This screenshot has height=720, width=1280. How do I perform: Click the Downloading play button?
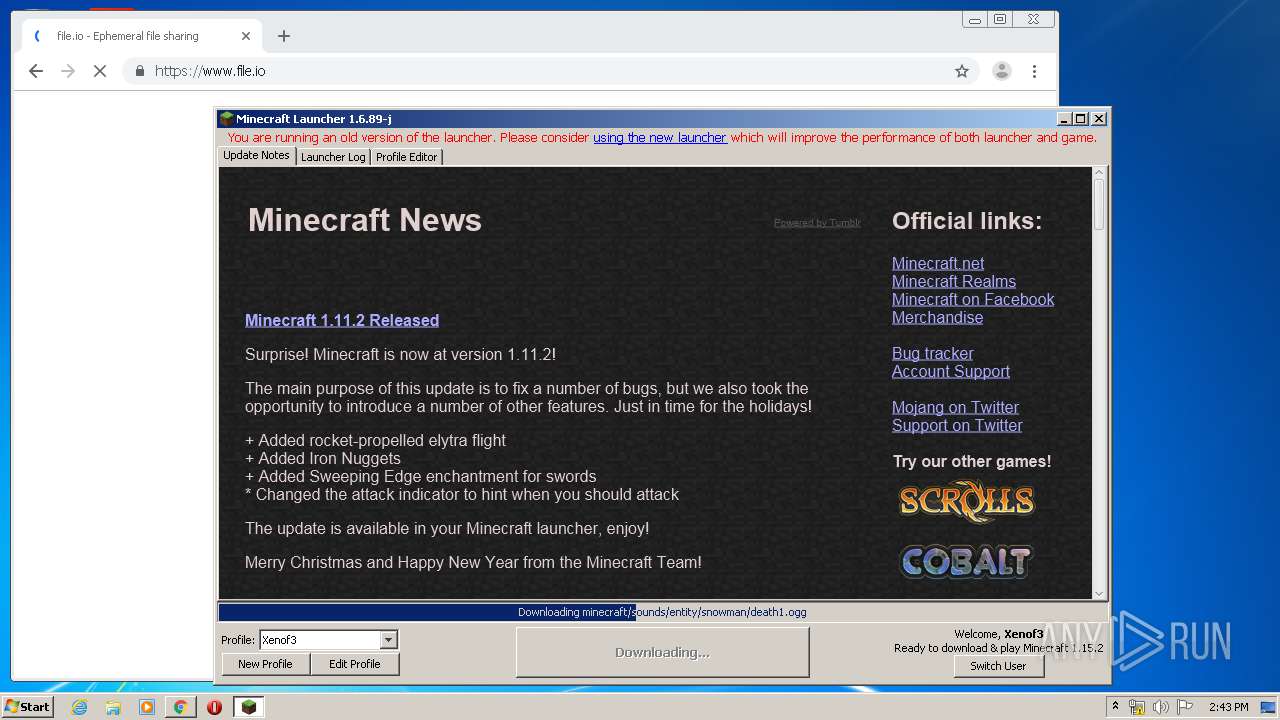[662, 652]
